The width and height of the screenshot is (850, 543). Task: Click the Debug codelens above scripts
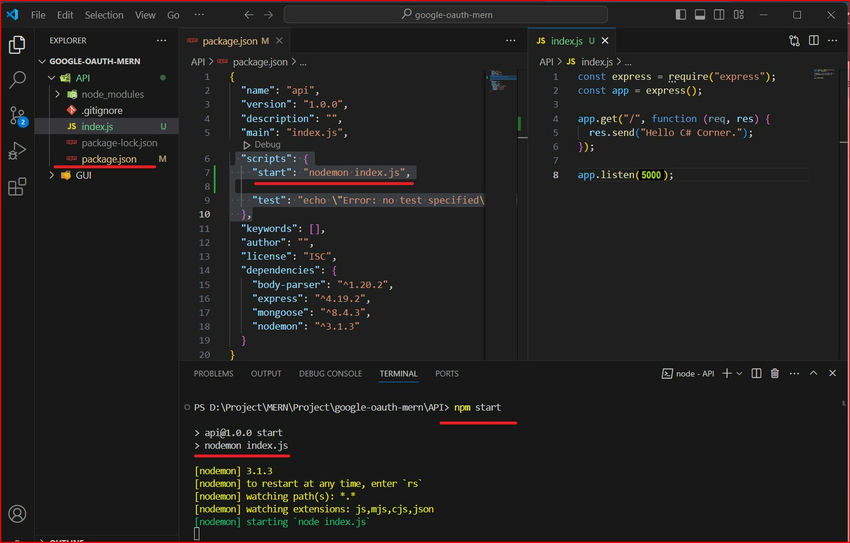tap(261, 145)
